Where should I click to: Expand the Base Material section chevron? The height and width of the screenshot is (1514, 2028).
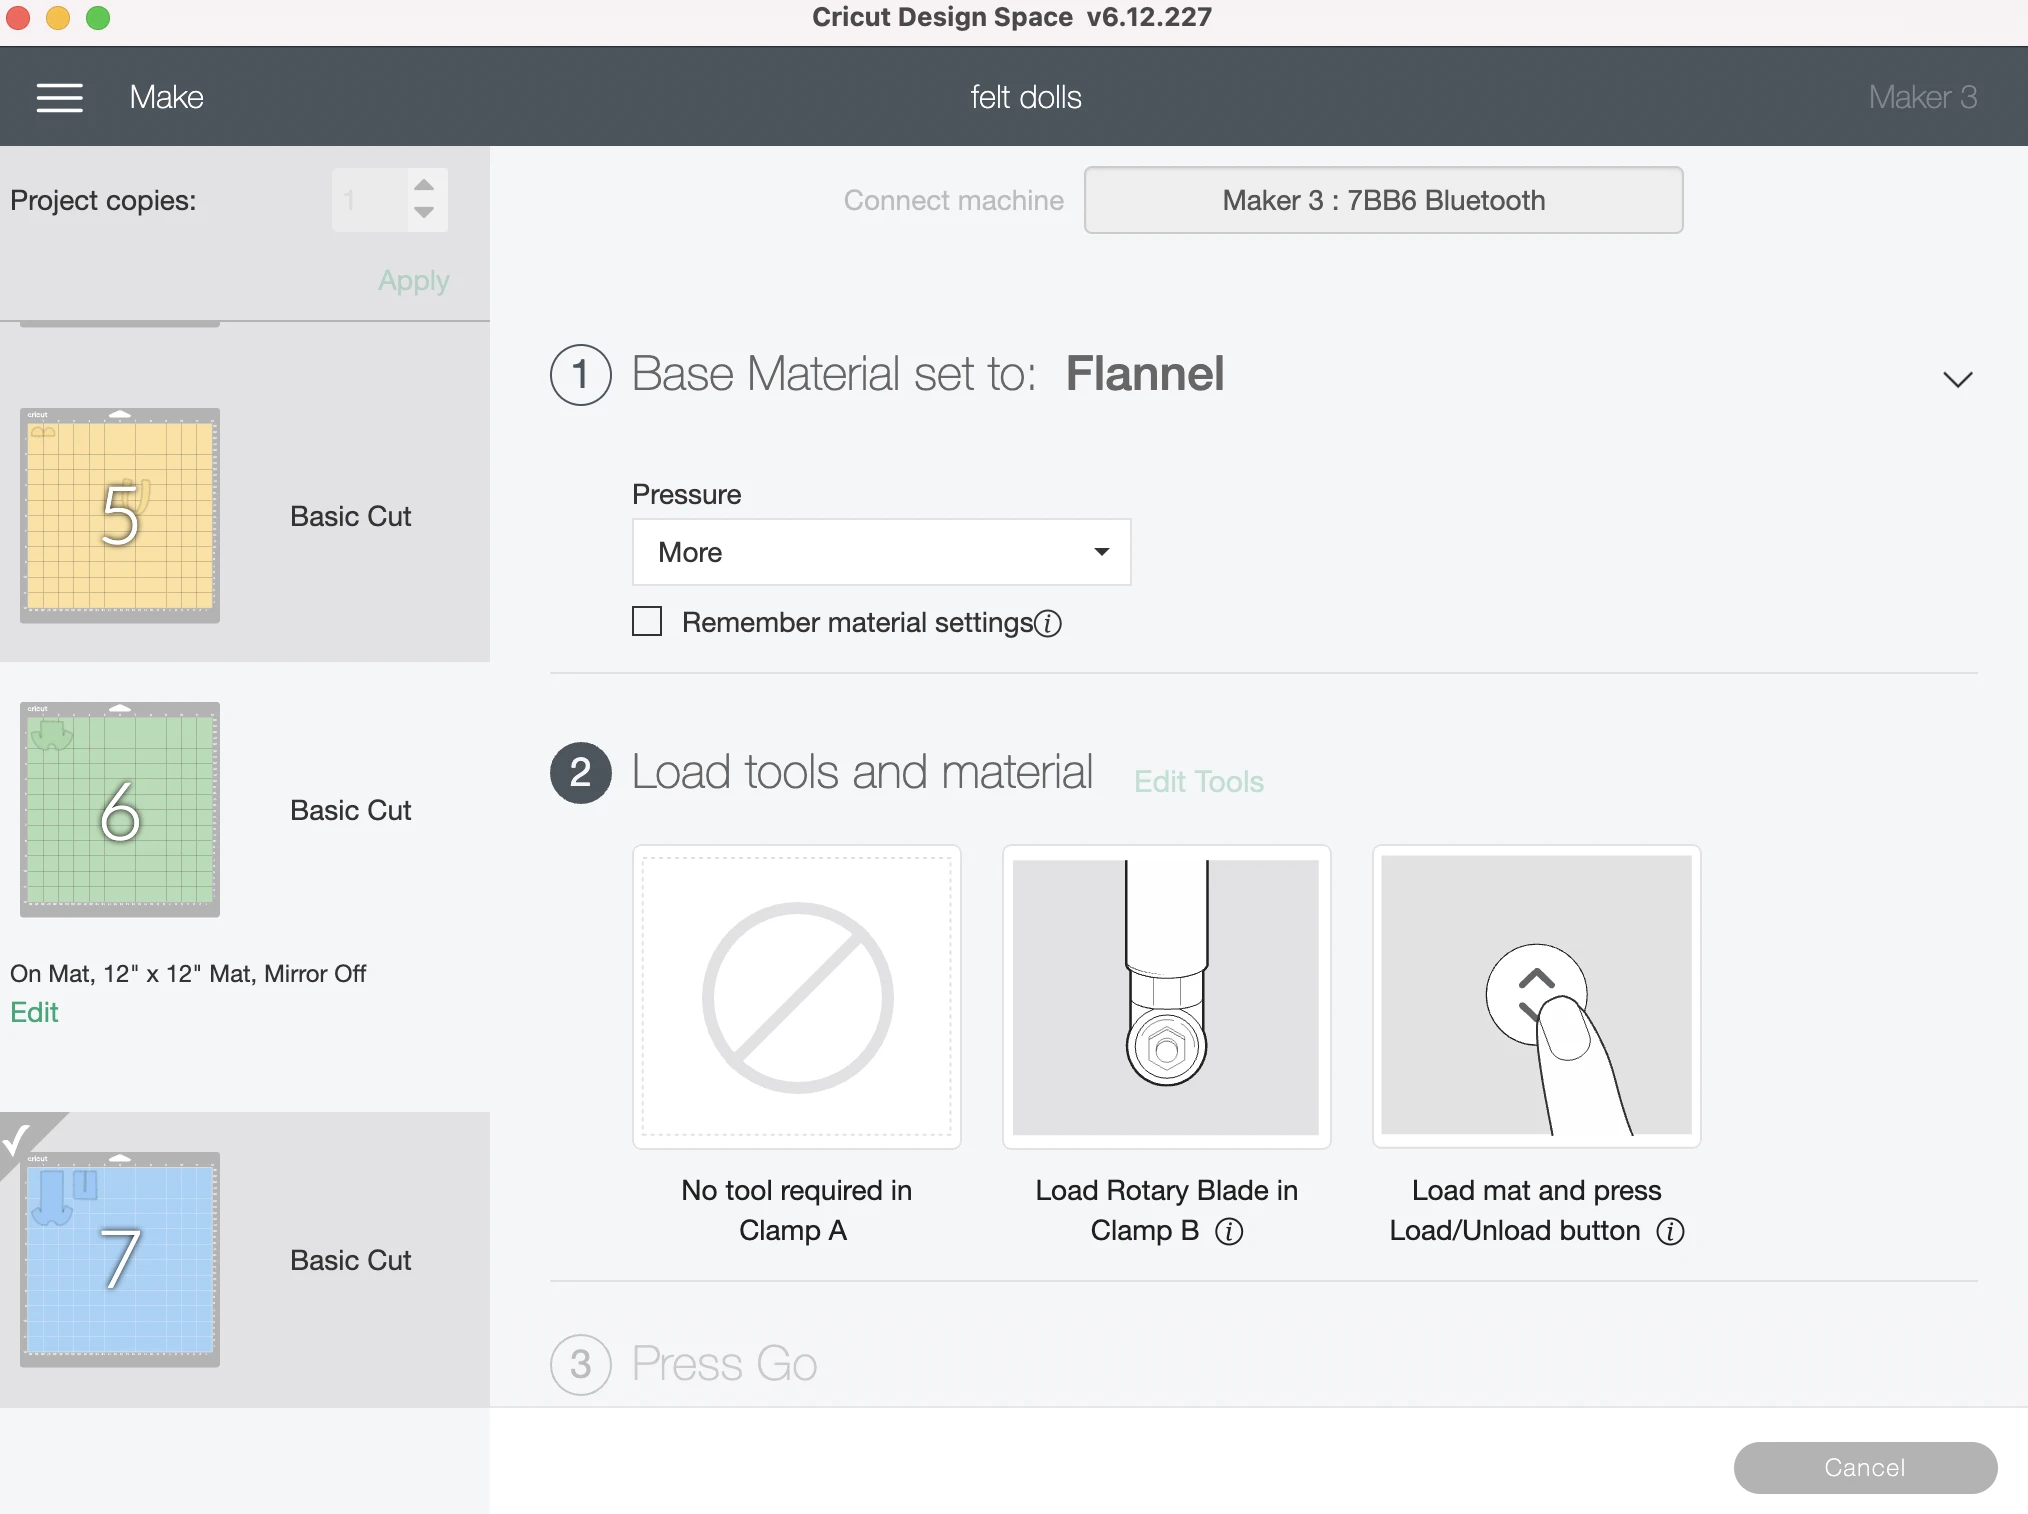tap(1957, 379)
